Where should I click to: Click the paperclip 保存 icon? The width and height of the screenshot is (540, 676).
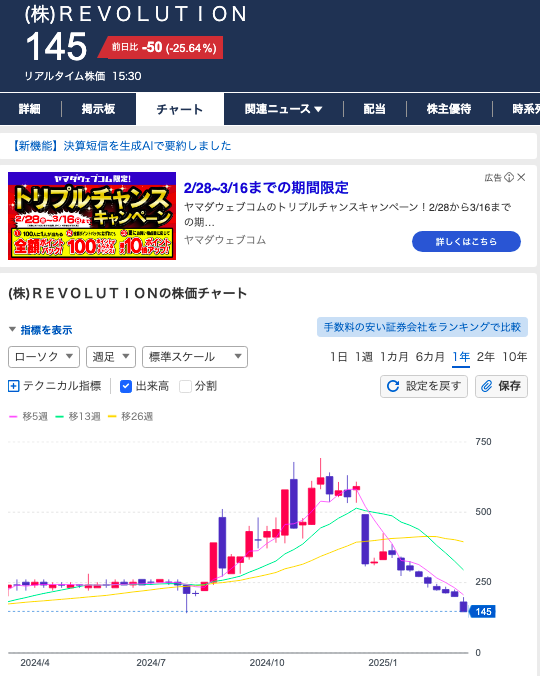(x=487, y=386)
